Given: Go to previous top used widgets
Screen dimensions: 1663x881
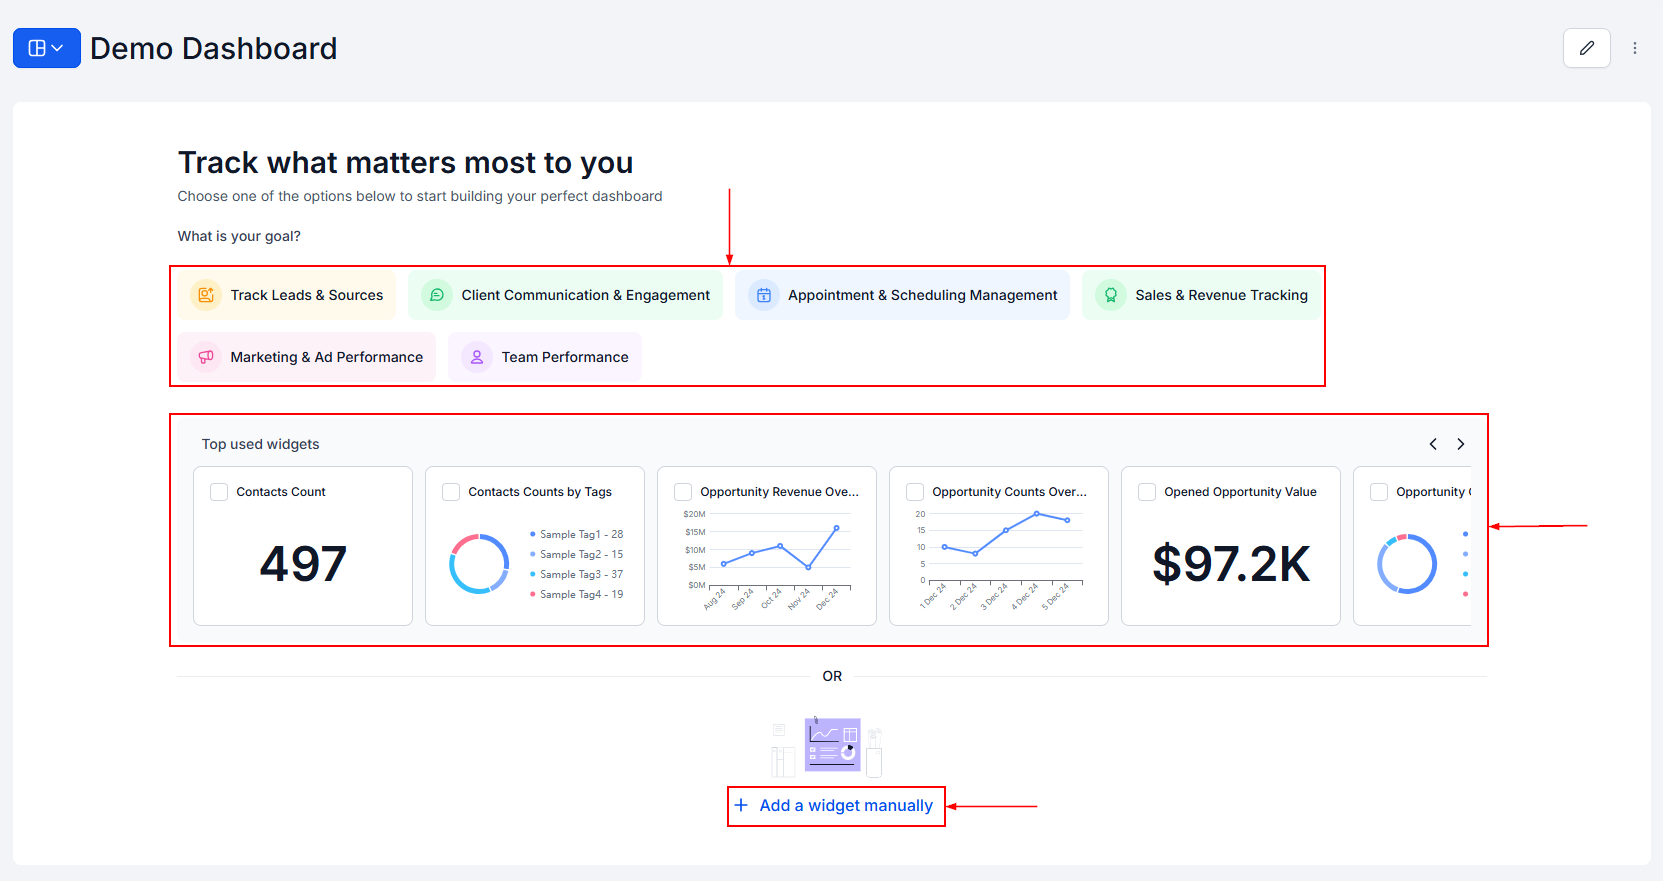Looking at the screenshot, I should (1433, 444).
